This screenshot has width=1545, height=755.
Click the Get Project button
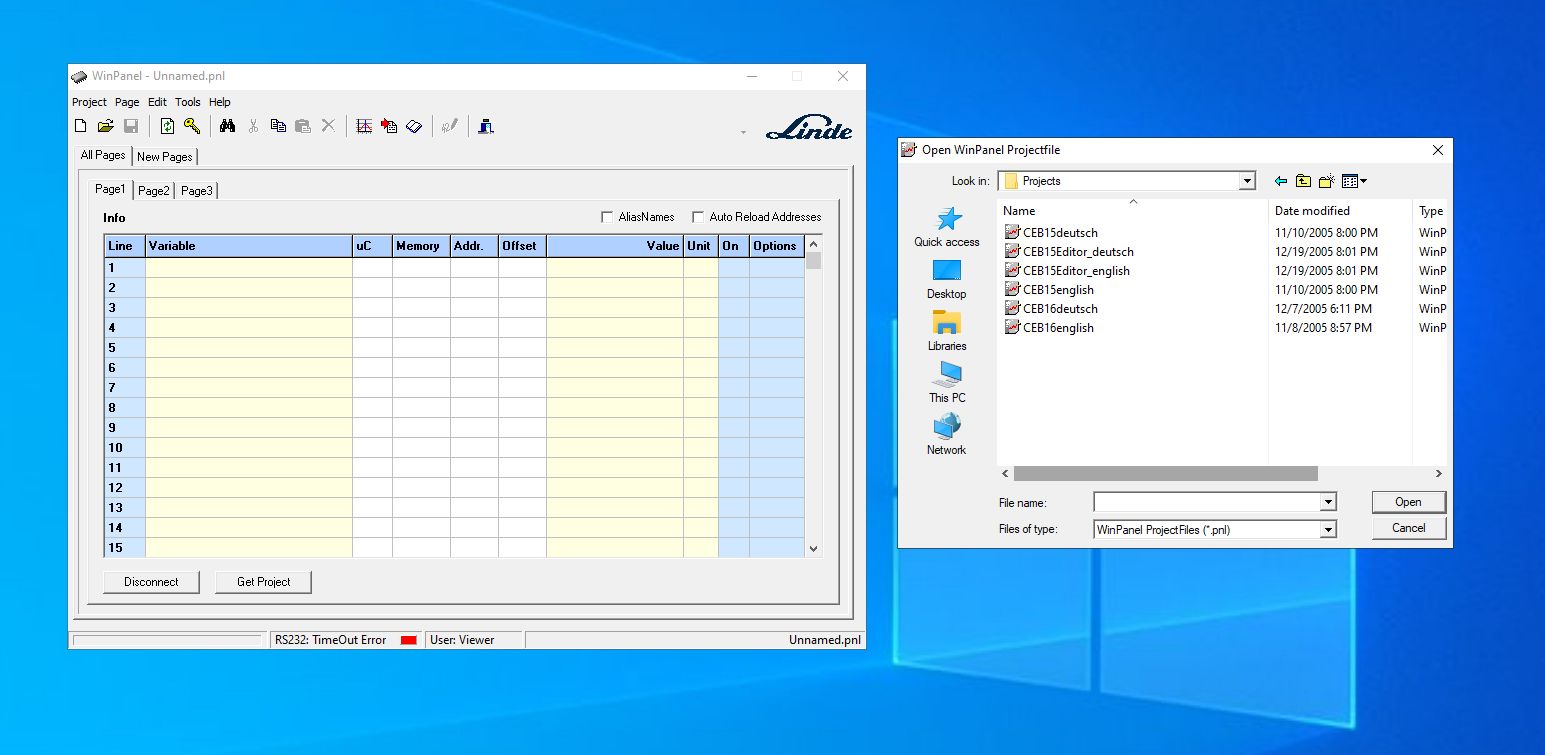(x=263, y=581)
